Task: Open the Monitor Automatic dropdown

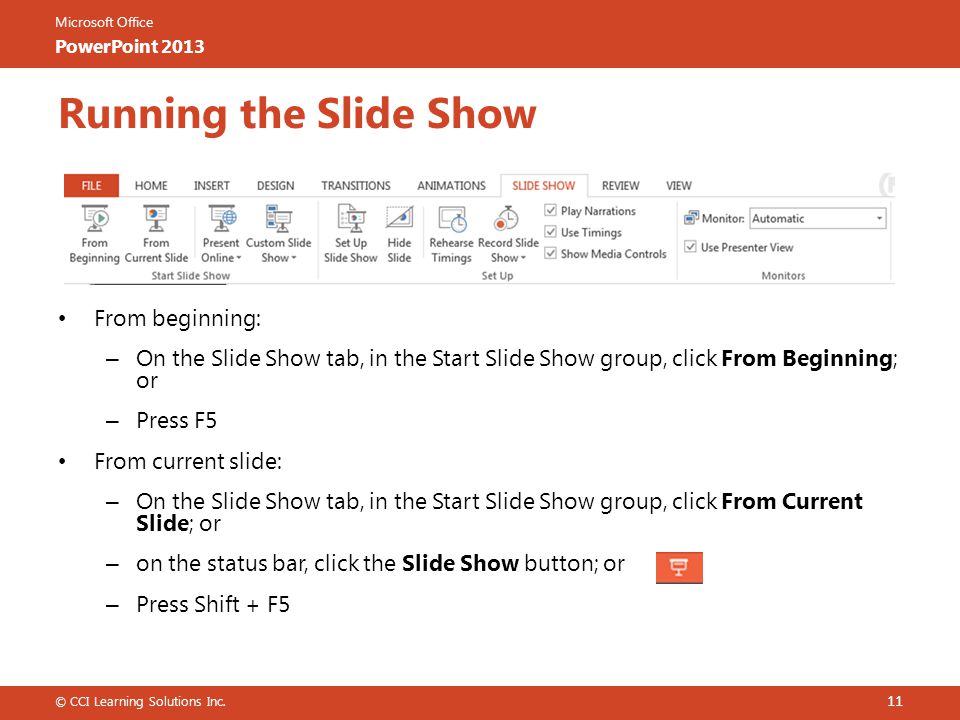Action: click(817, 219)
